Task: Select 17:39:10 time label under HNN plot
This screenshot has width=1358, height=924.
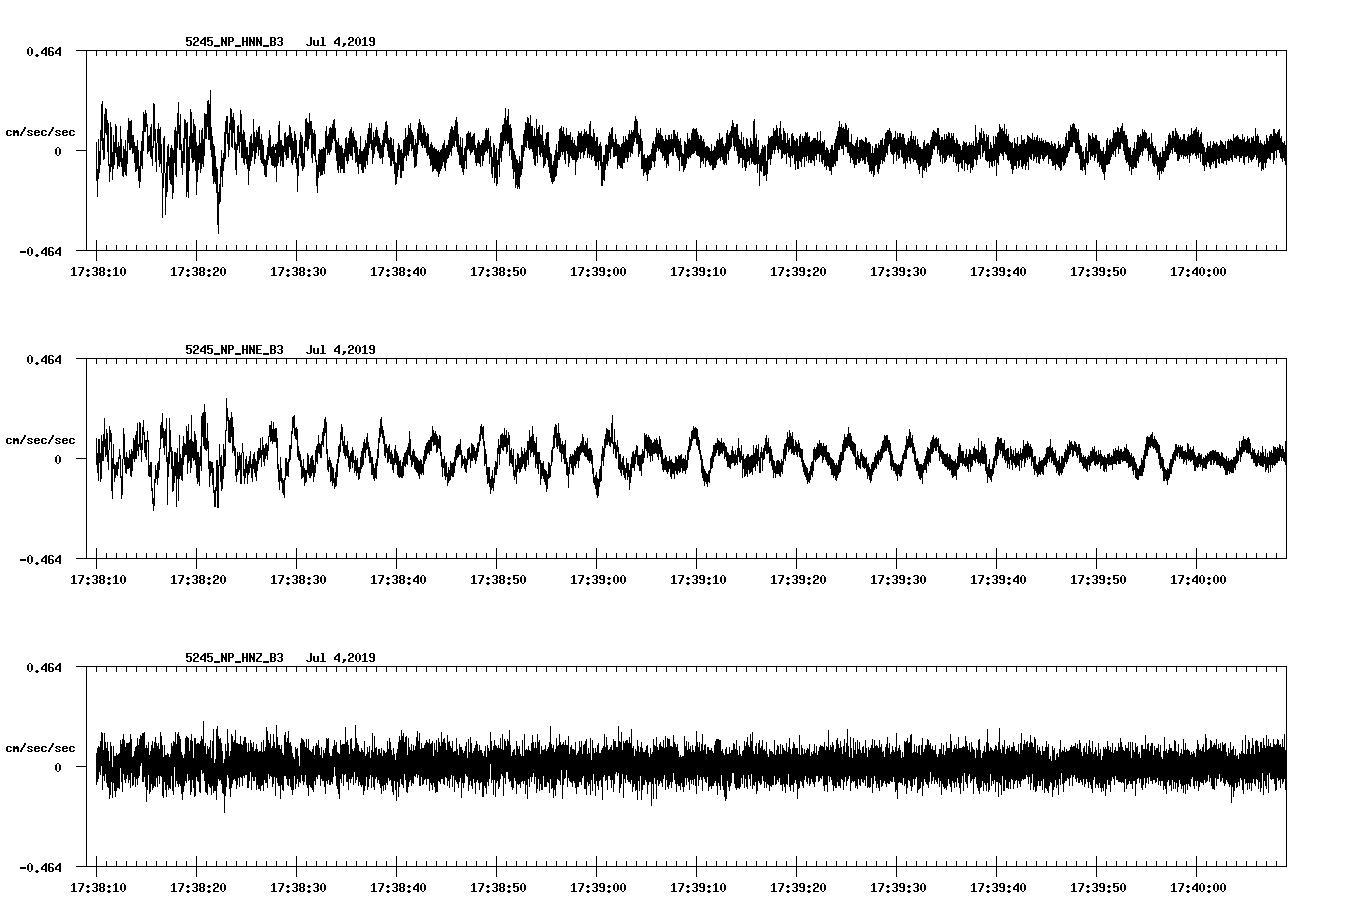Action: click(x=698, y=271)
